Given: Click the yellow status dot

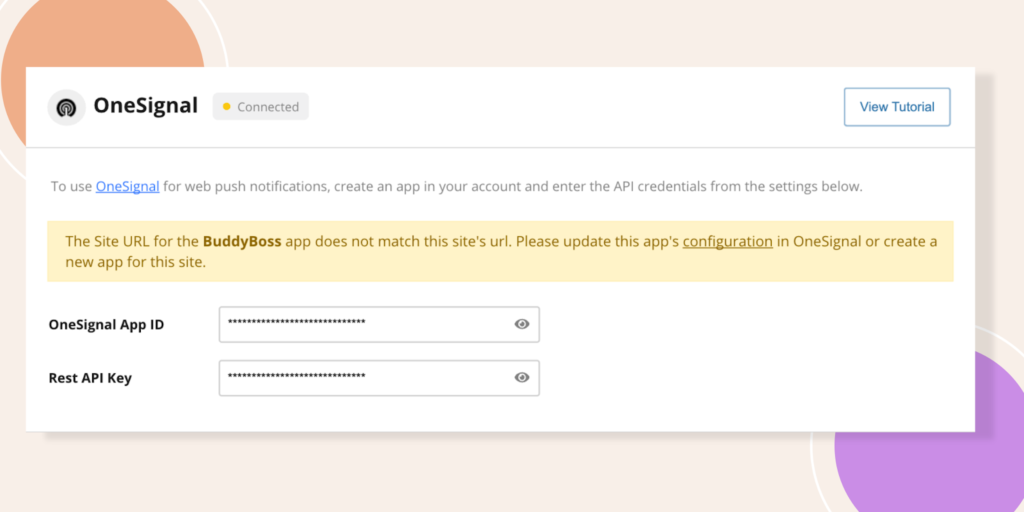Looking at the screenshot, I should [x=227, y=107].
